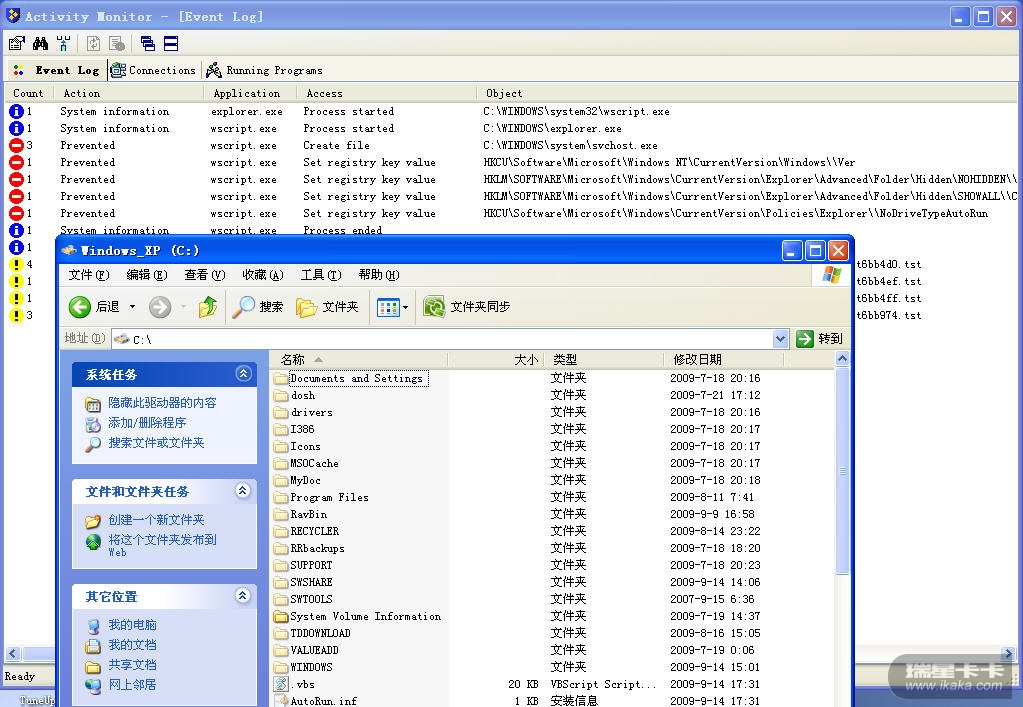This screenshot has height=707, width=1023.
Task: Collapse the 系统任务 panel
Action: point(243,374)
